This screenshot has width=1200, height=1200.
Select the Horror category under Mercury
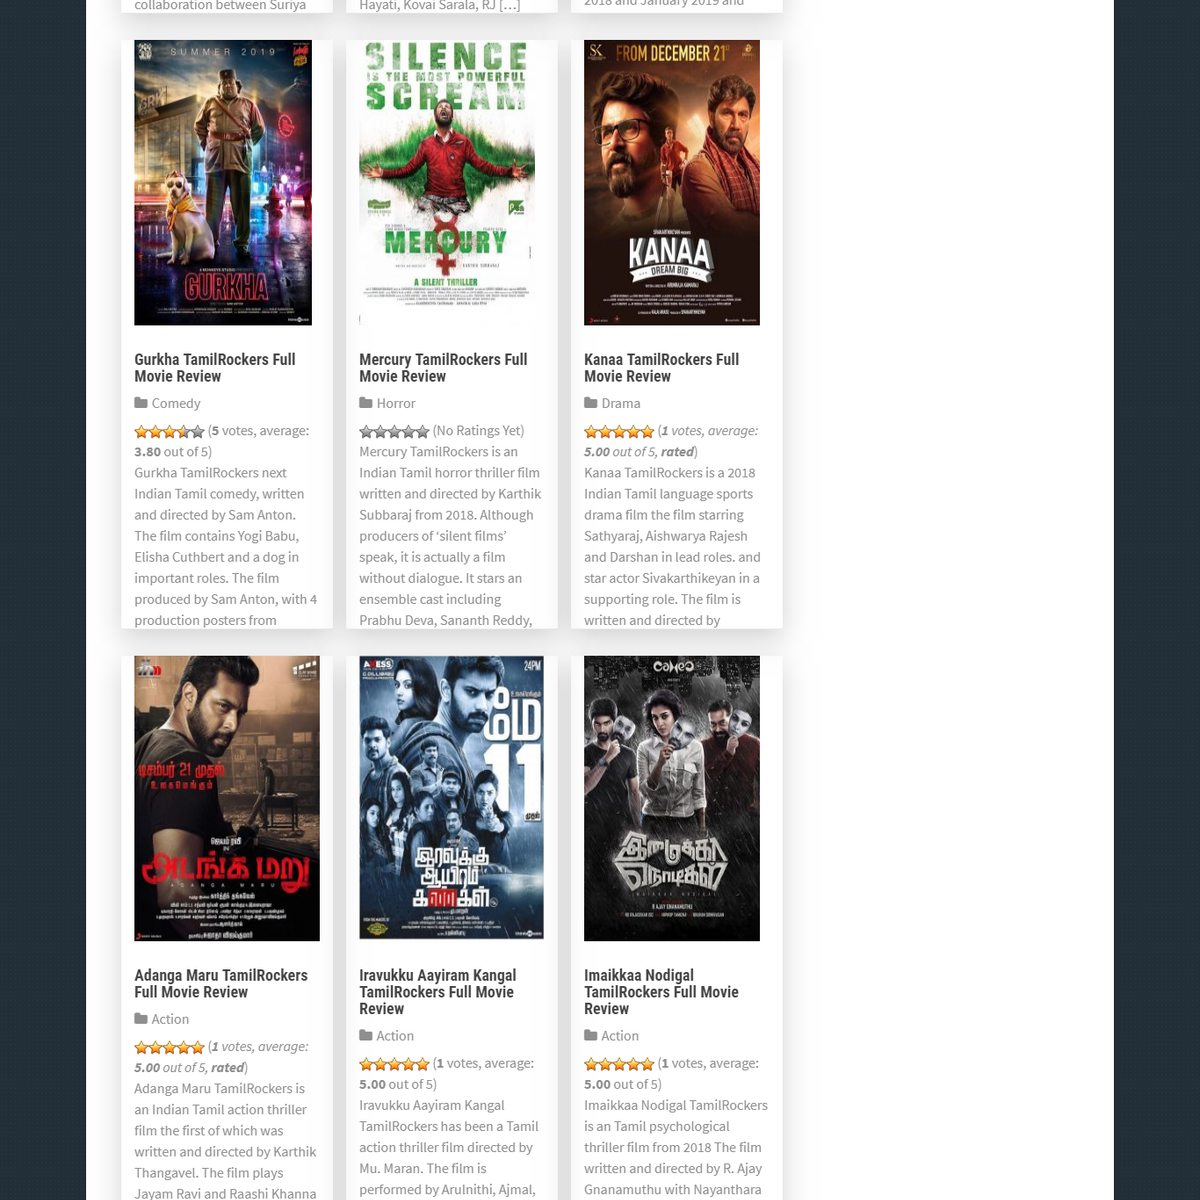click(396, 403)
